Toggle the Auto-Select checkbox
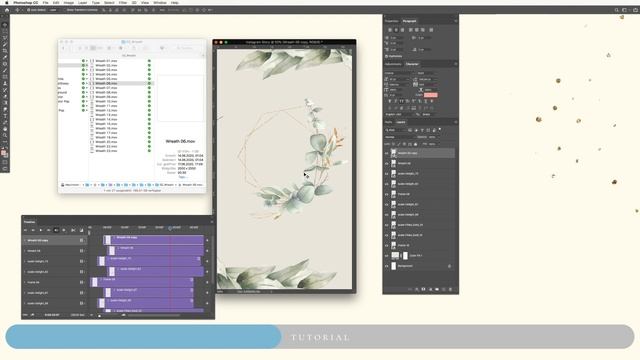 tap(29, 10)
